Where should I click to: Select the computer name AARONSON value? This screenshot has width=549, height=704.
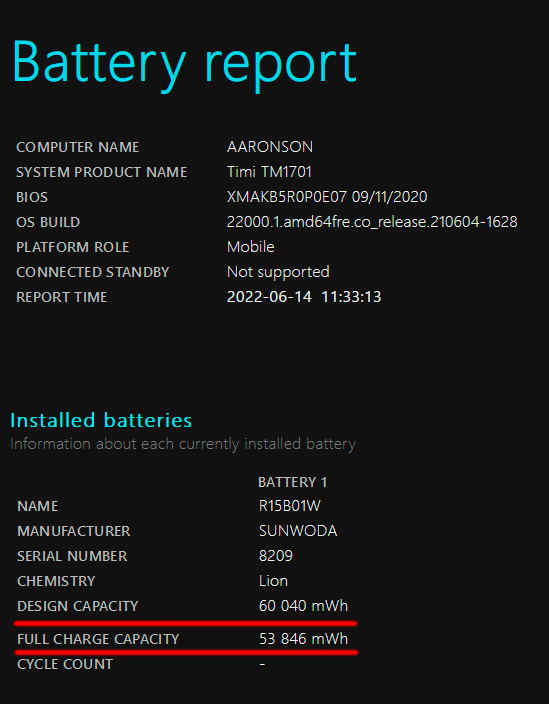click(x=270, y=147)
